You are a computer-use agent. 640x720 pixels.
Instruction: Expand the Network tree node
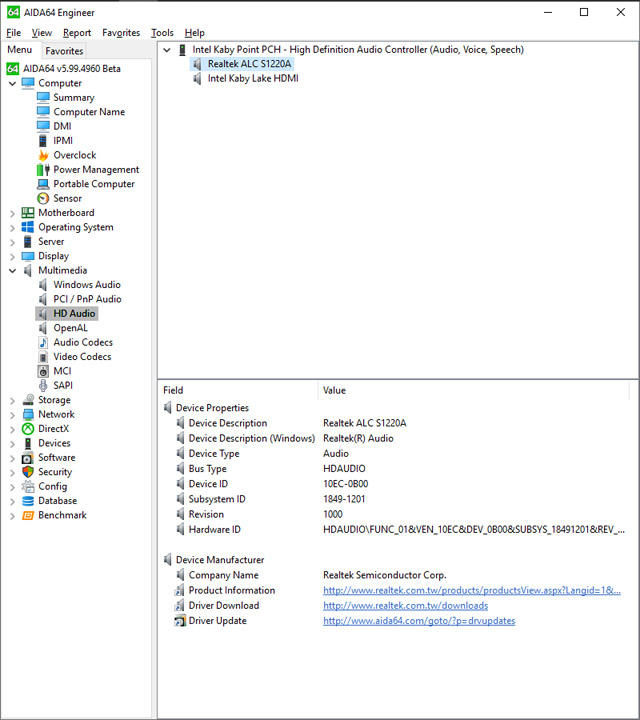(x=12, y=415)
